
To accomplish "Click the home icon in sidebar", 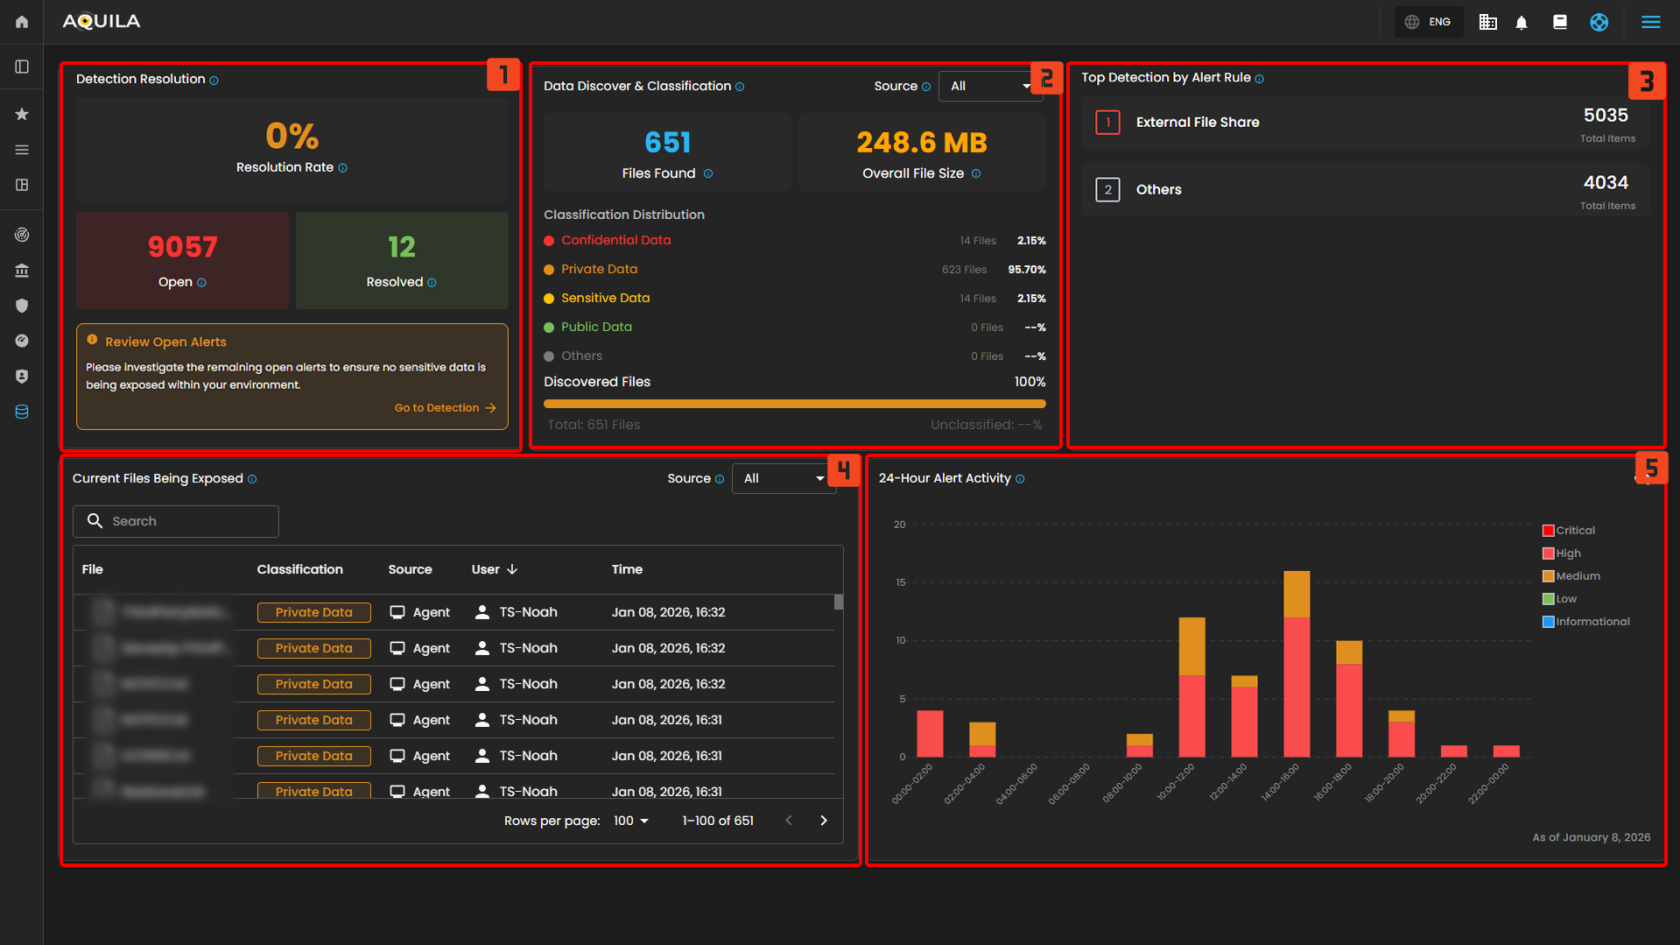I will pos(22,22).
